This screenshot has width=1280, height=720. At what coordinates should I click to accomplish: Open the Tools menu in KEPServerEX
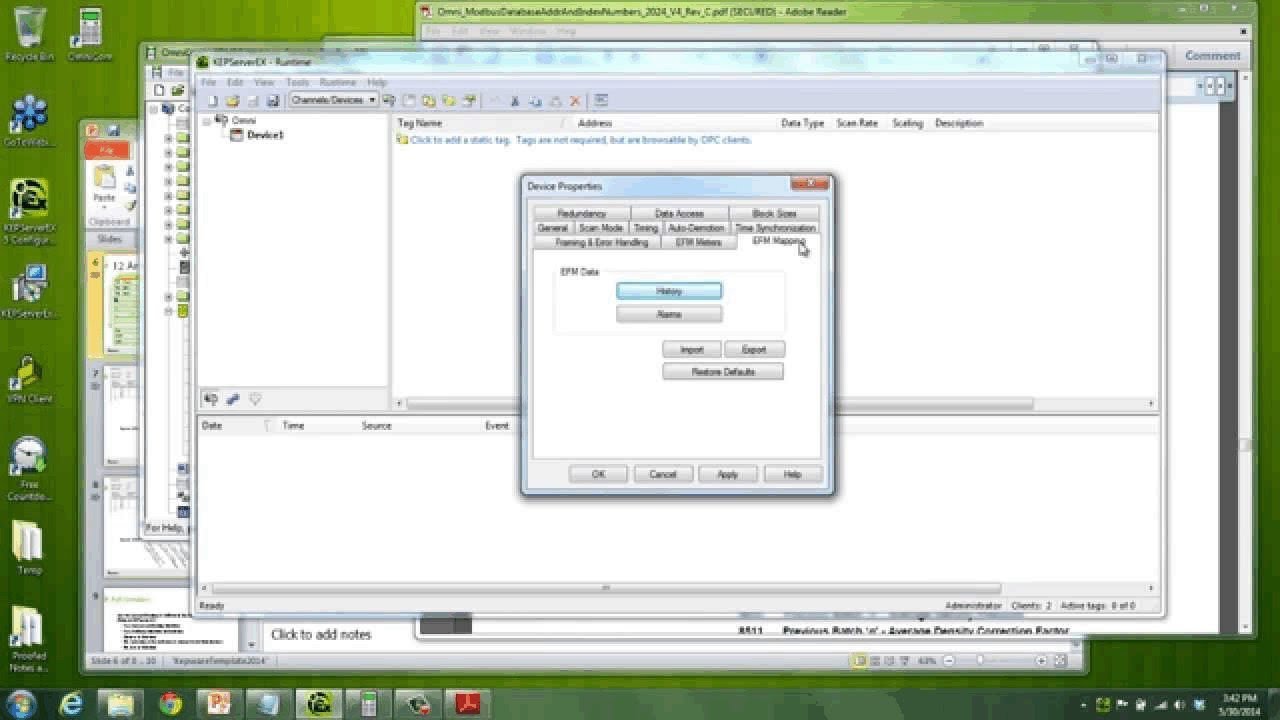pyautogui.click(x=297, y=82)
